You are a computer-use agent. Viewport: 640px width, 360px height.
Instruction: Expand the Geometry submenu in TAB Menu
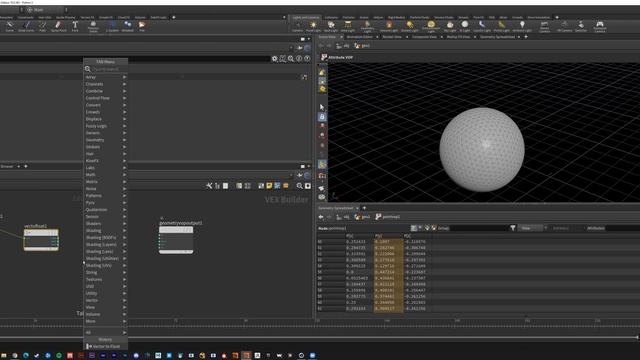click(105, 140)
